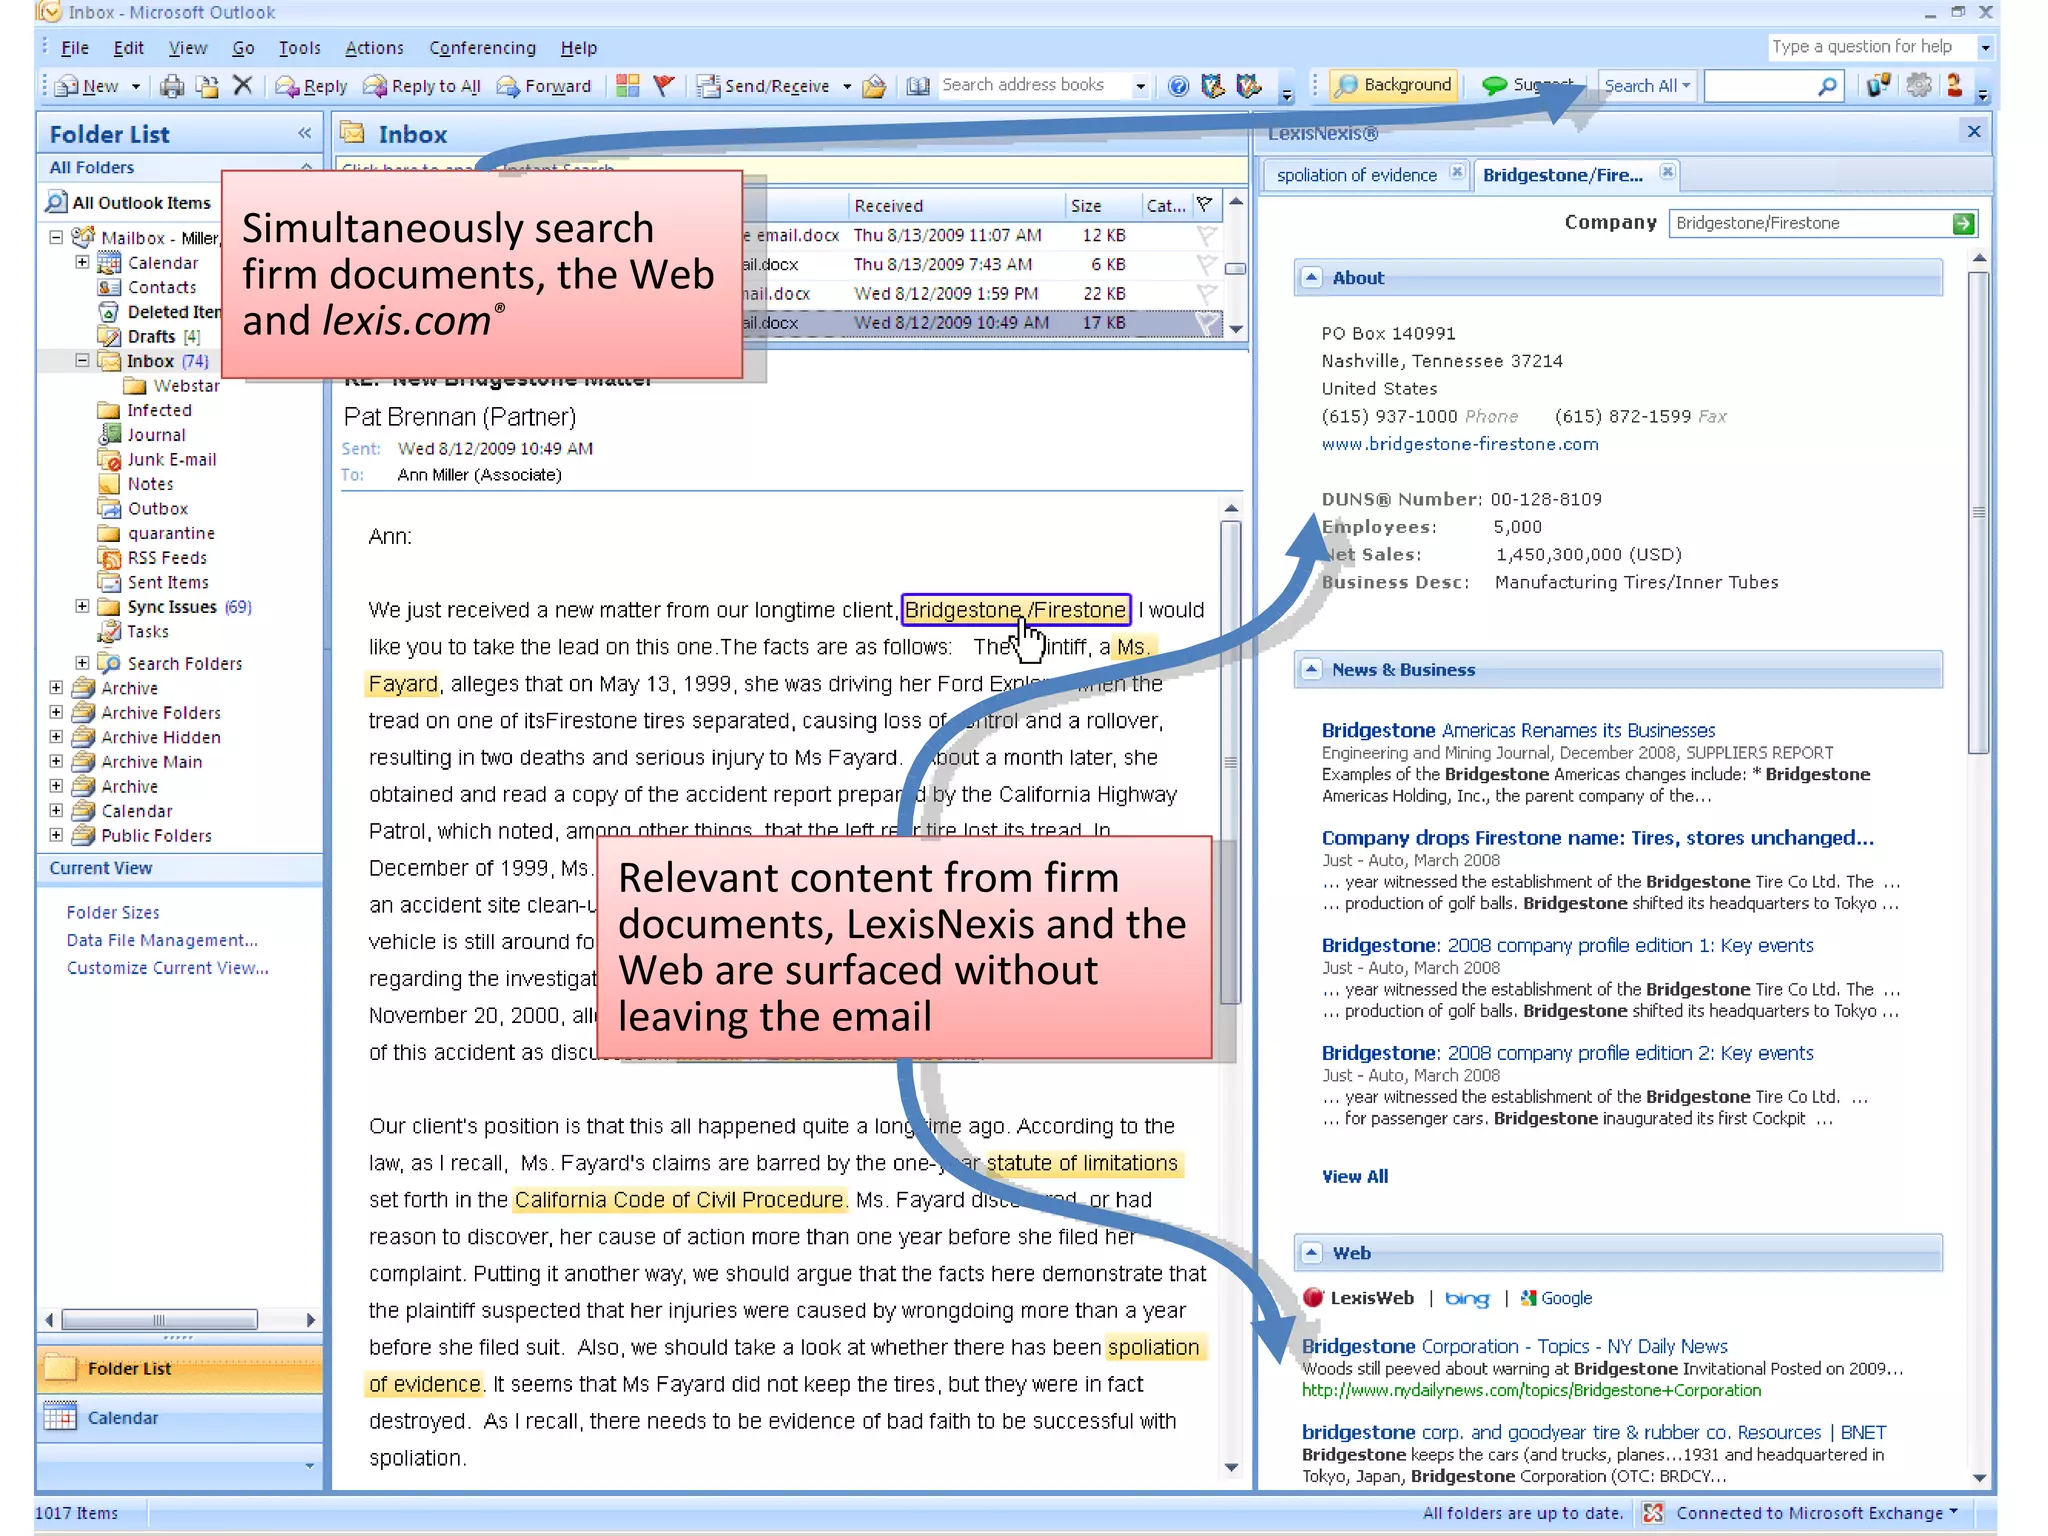Screen dimensions: 2048x1536
Task: Click the New mail button
Action: pos(87,86)
